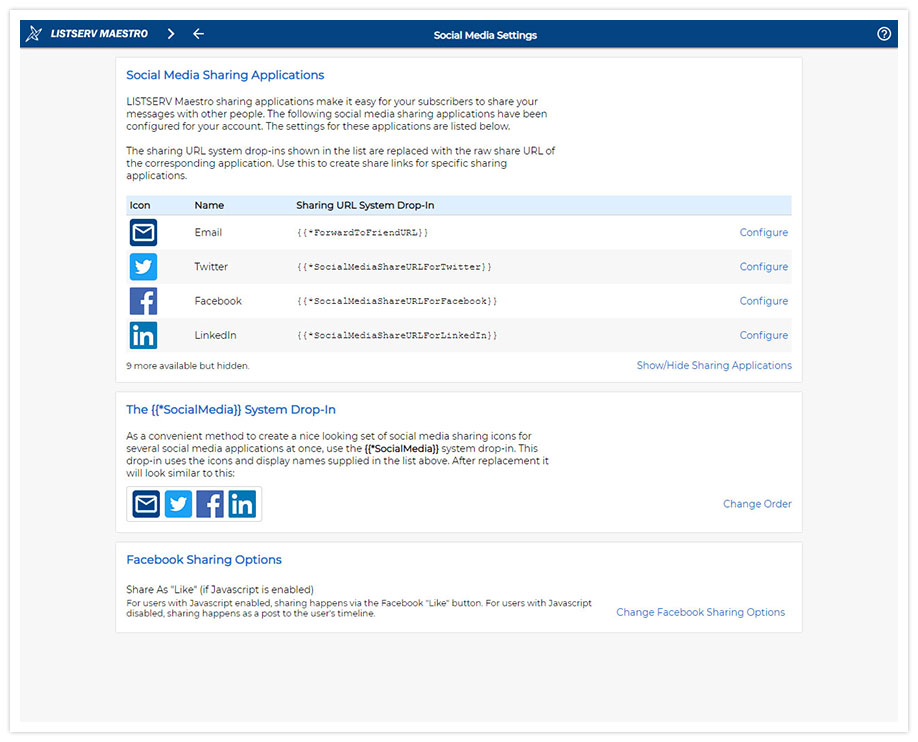Expand the navigation chevron beside LISTSERV Maestro
Image resolution: width=918 pixels, height=742 pixels.
[x=170, y=34]
